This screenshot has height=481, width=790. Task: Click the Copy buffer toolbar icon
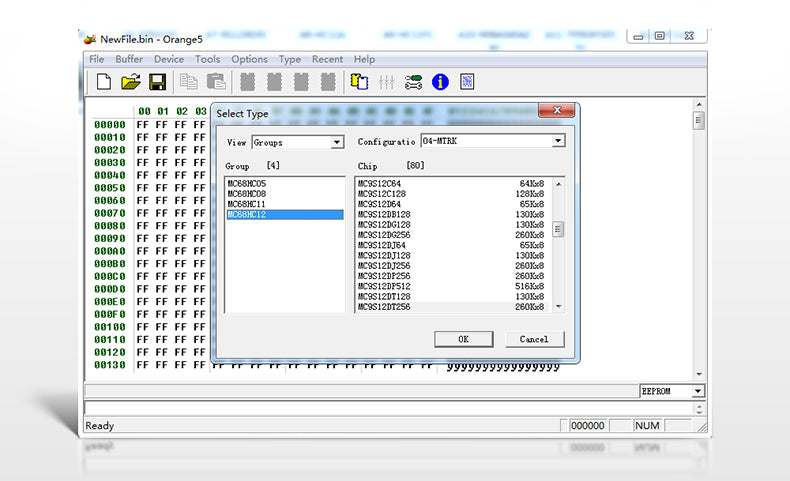(188, 82)
